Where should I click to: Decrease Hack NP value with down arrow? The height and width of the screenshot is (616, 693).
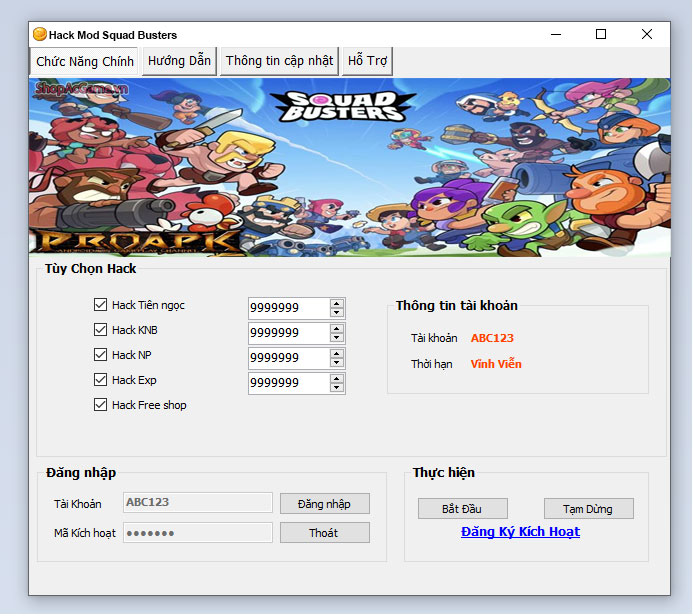[337, 363]
